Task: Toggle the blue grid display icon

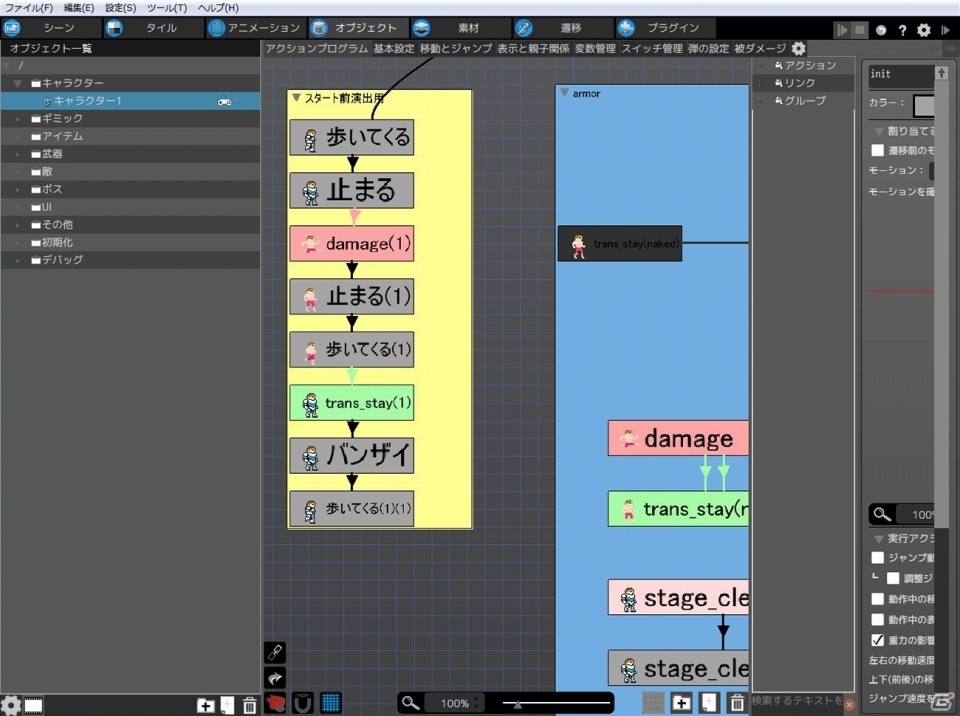Action: pos(331,703)
